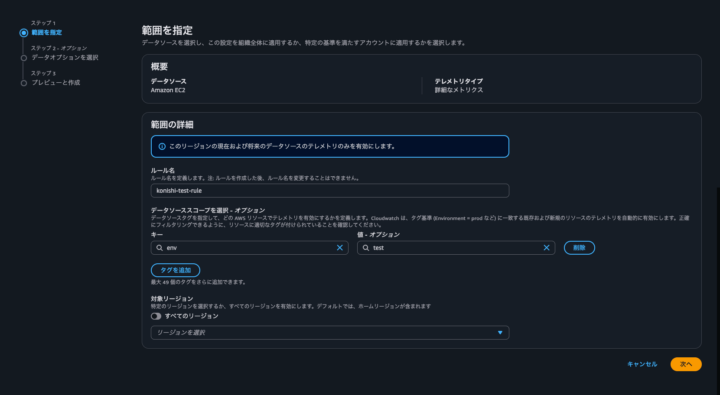The height and width of the screenshot is (395, 720).
Task: Click the search icon in key field
Action: tap(159, 248)
